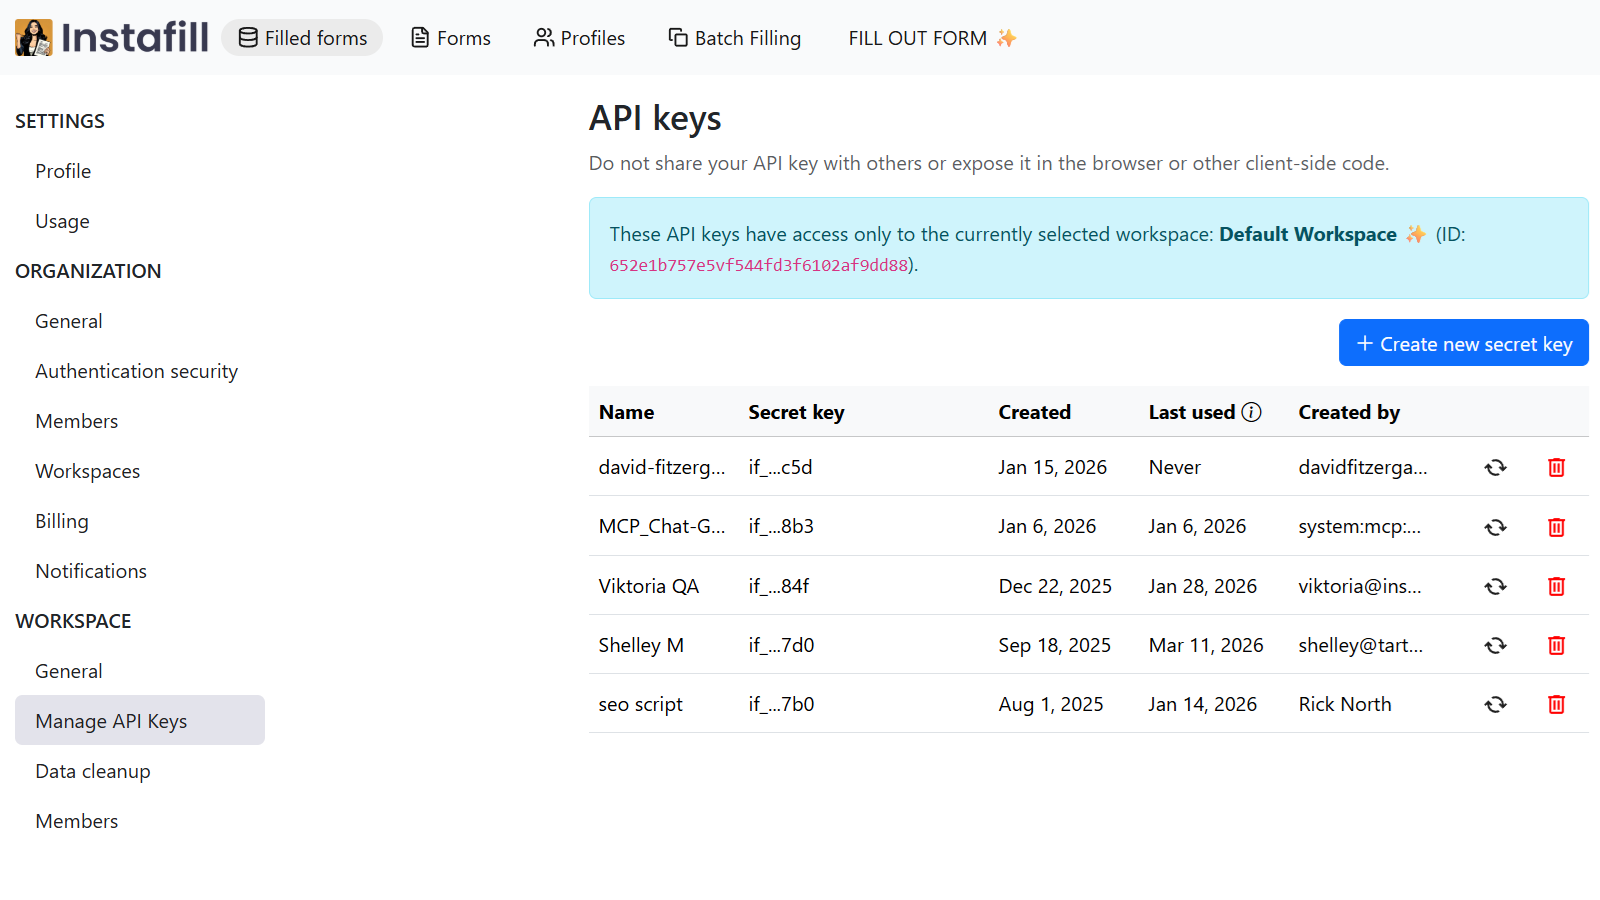The image size is (1600, 900).
Task: Open the Last used info tooltip
Action: pyautogui.click(x=1253, y=411)
